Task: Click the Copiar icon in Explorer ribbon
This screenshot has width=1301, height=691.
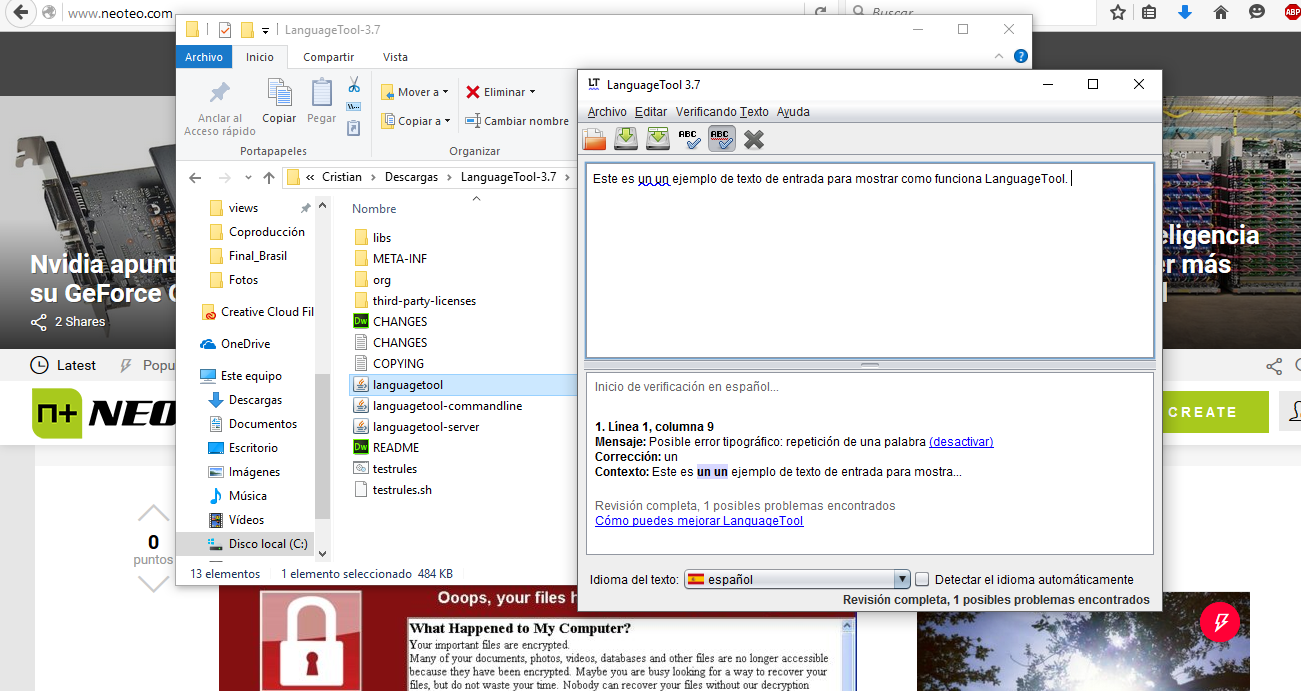Action: click(279, 92)
